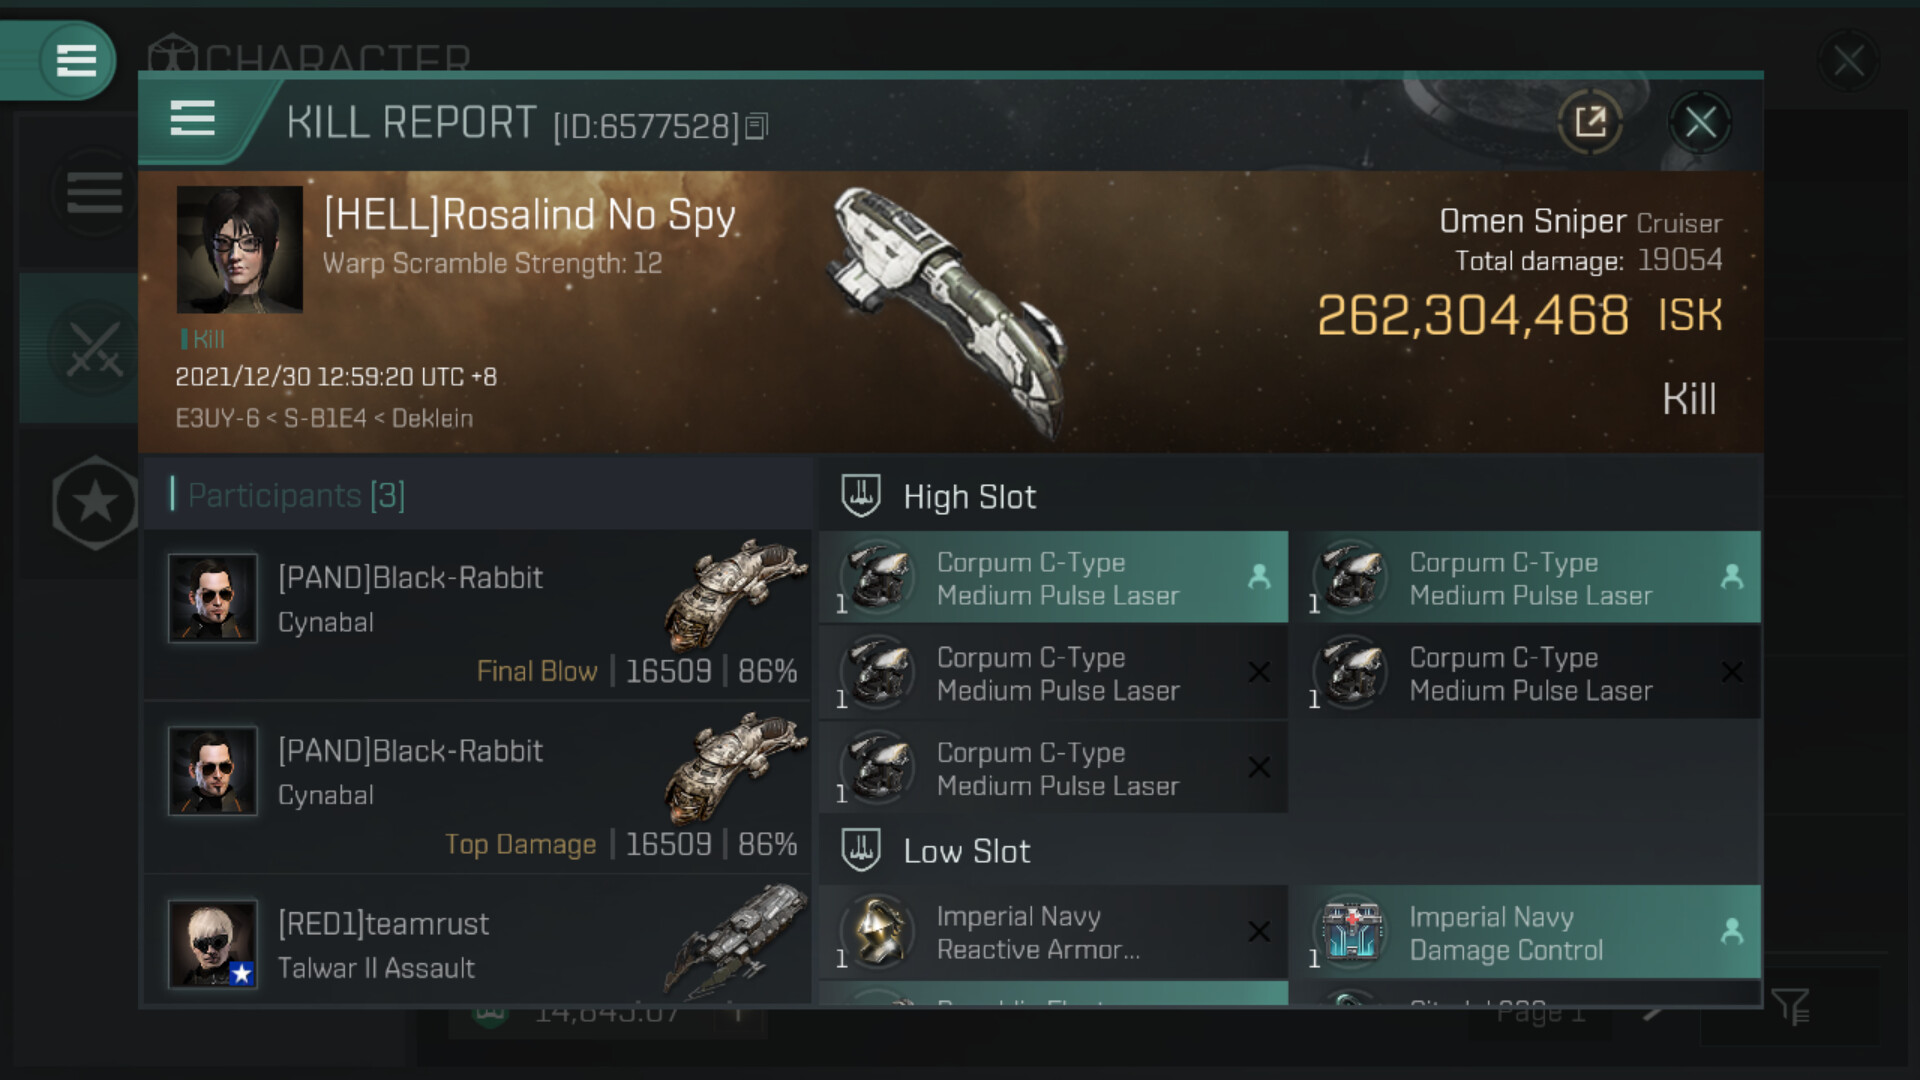The width and height of the screenshot is (1920, 1080).
Task: Select first dropped Corpum C-Type Medium Pulse Laser
Action: coord(1053,579)
